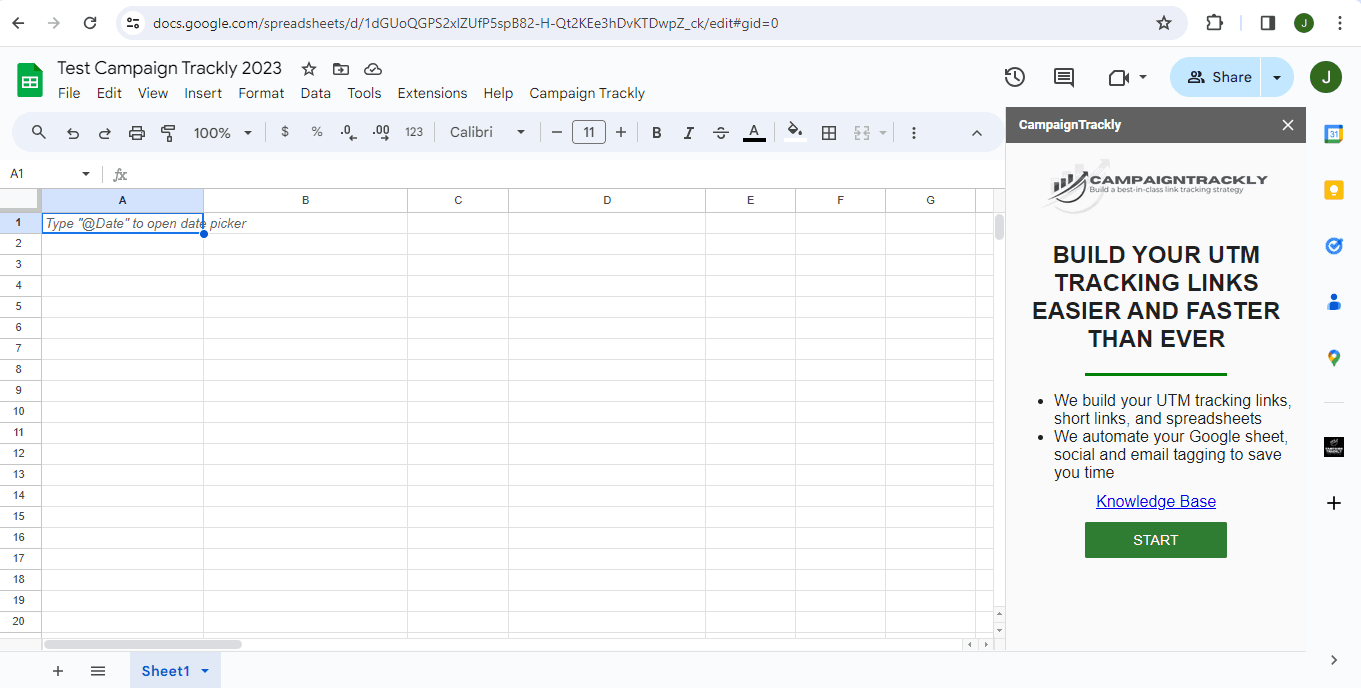Open the text color picker
The width and height of the screenshot is (1361, 688).
753,131
